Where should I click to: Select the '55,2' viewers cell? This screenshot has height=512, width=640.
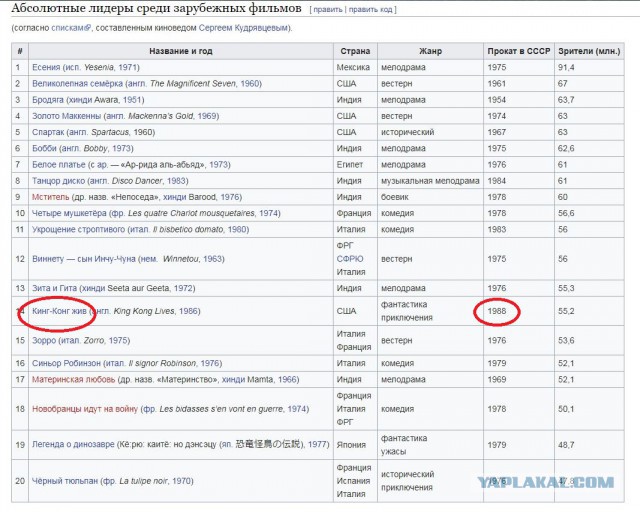[x=589, y=311]
